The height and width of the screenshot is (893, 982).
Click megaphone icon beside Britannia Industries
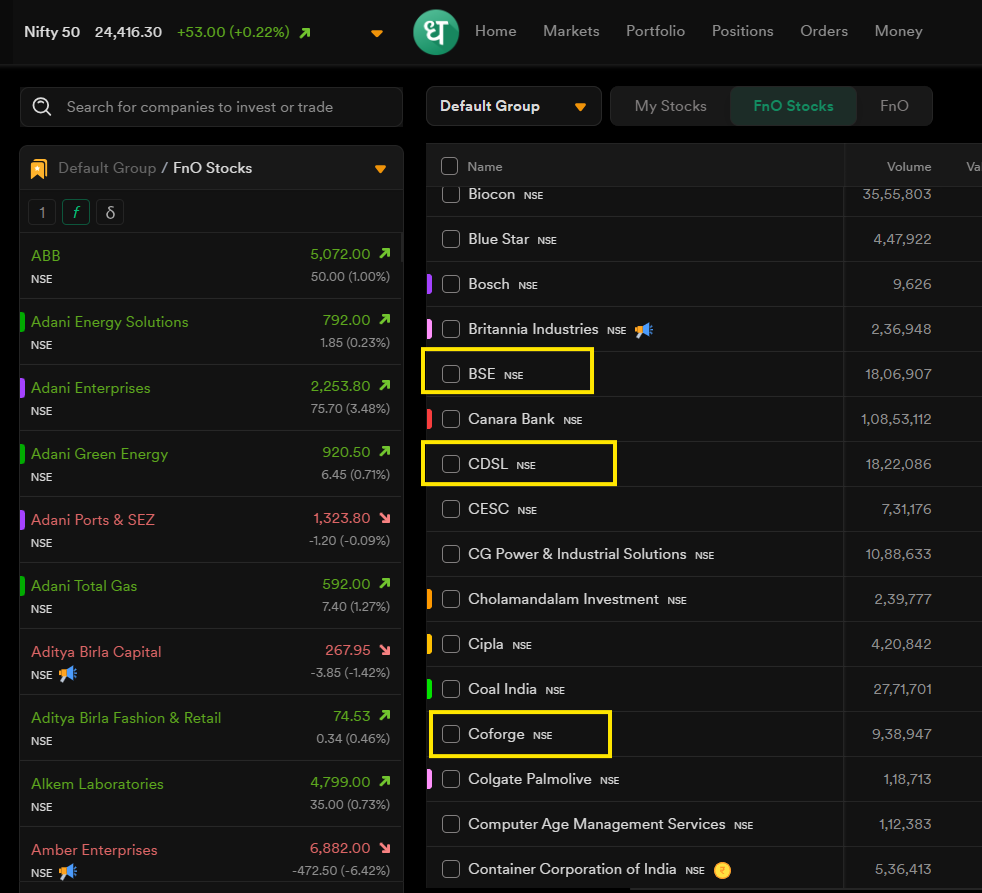tap(643, 330)
